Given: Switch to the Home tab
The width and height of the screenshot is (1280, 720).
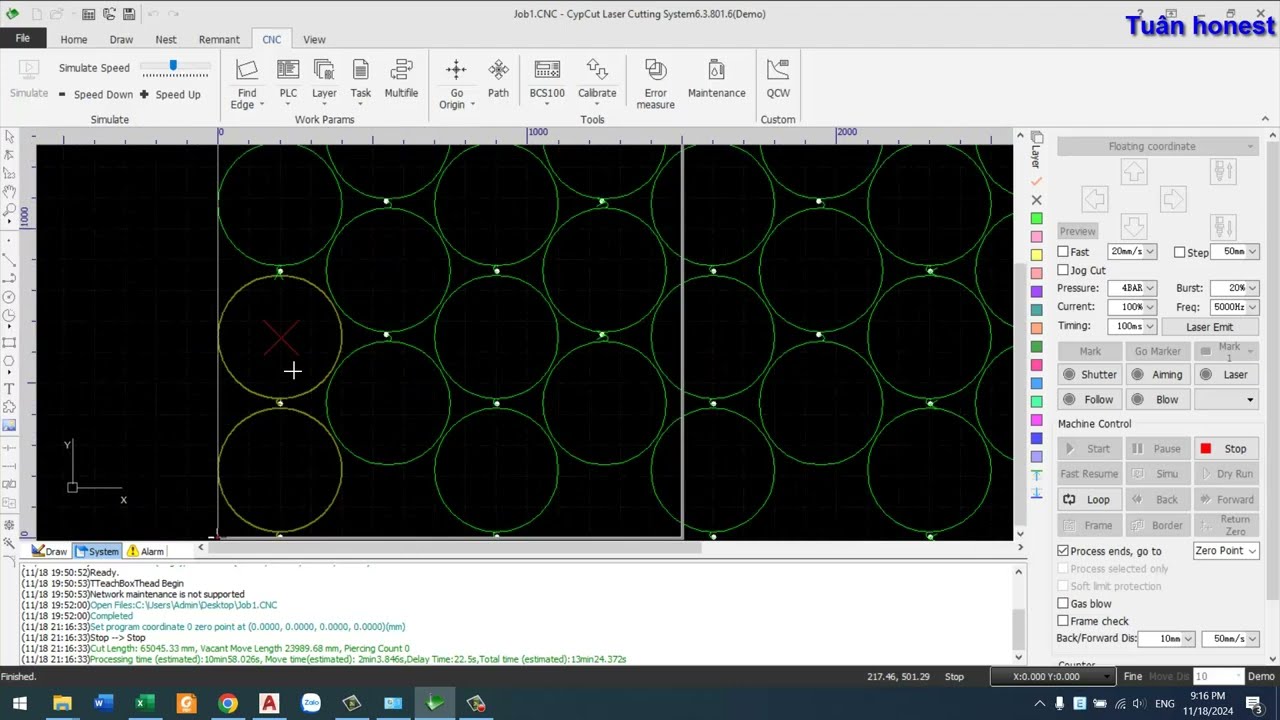Looking at the screenshot, I should coord(73,39).
